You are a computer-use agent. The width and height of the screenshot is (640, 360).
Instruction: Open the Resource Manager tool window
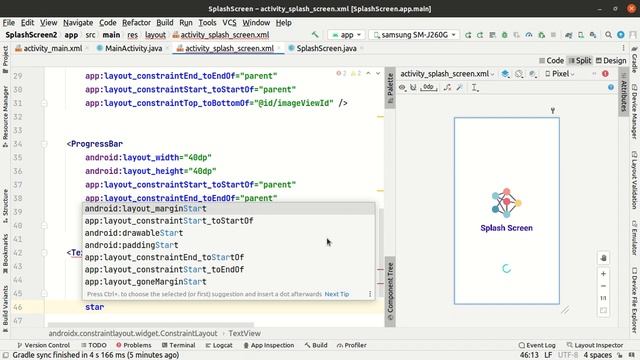[x=5, y=116]
